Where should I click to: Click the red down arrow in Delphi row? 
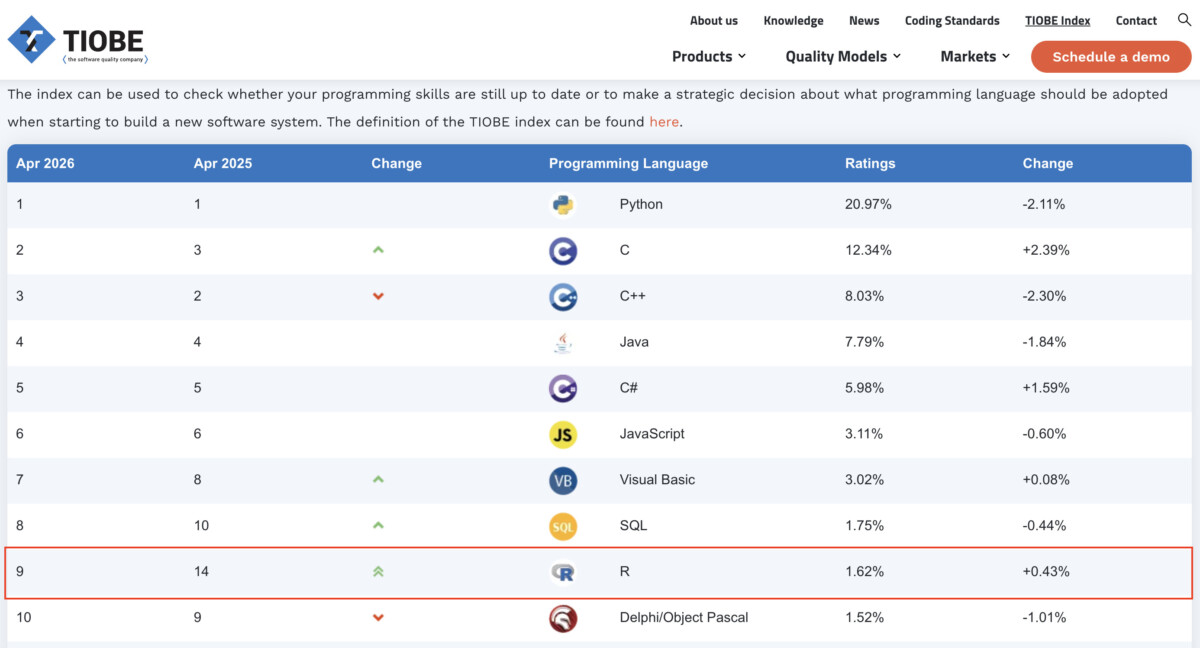(x=378, y=618)
